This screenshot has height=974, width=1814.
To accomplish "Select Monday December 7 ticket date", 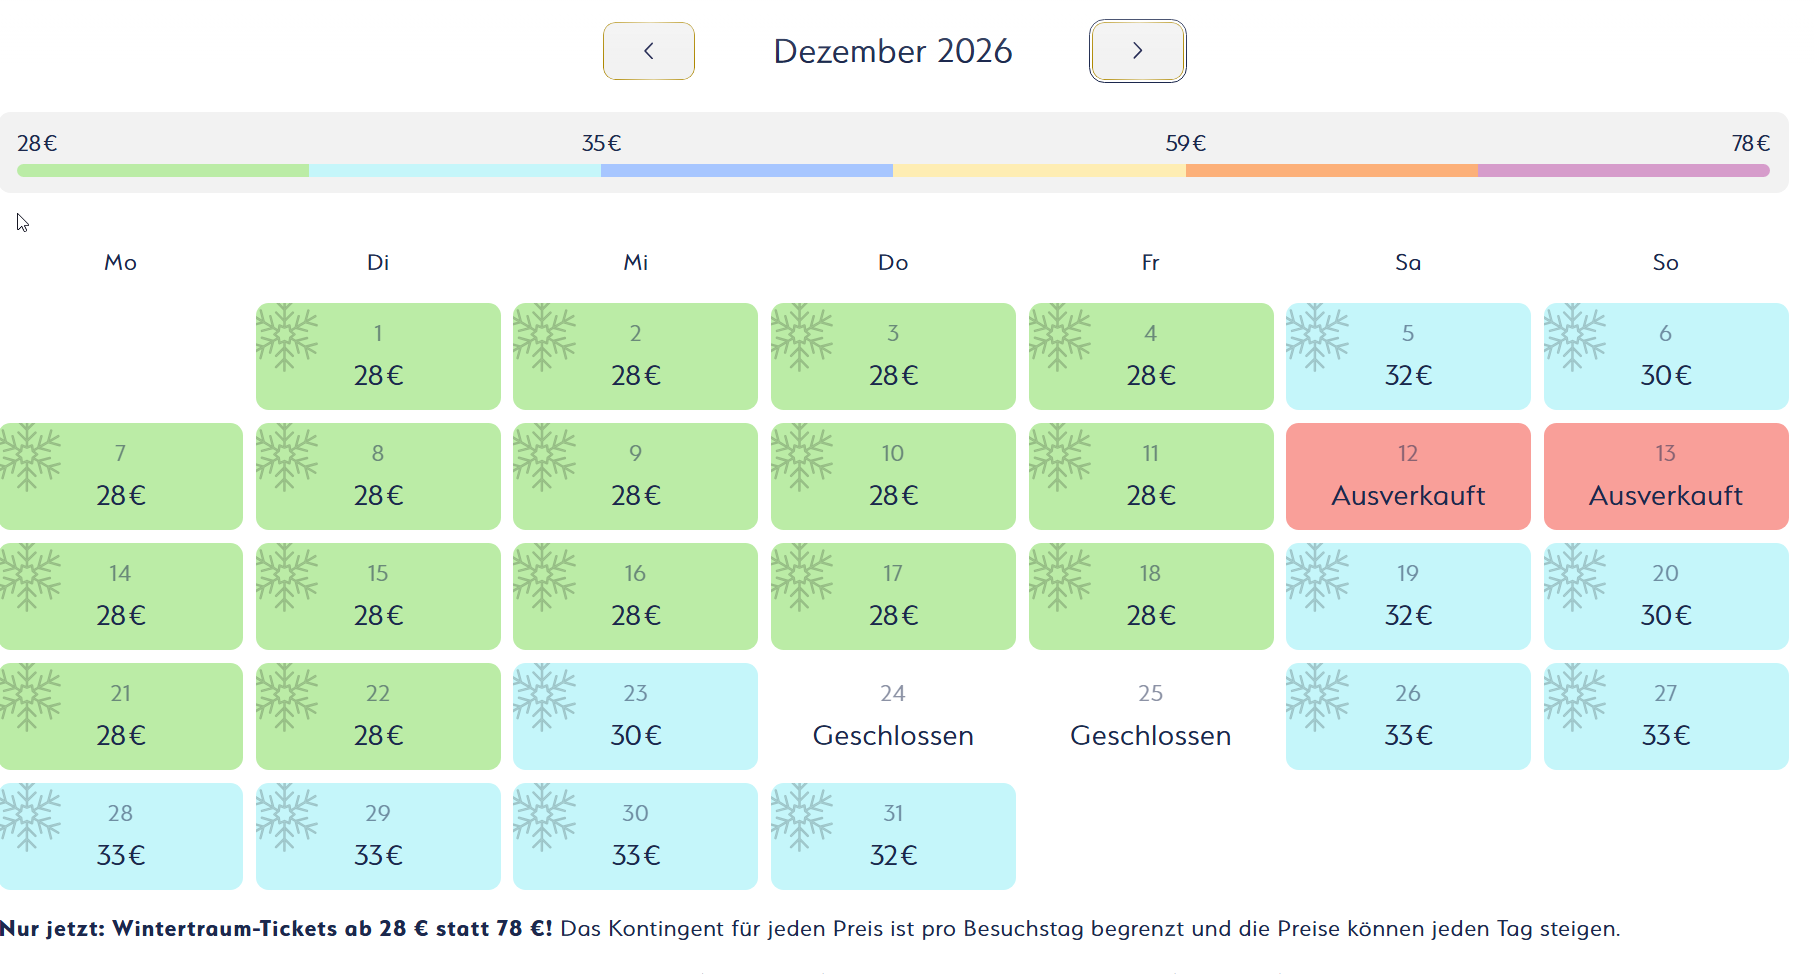I will (121, 476).
